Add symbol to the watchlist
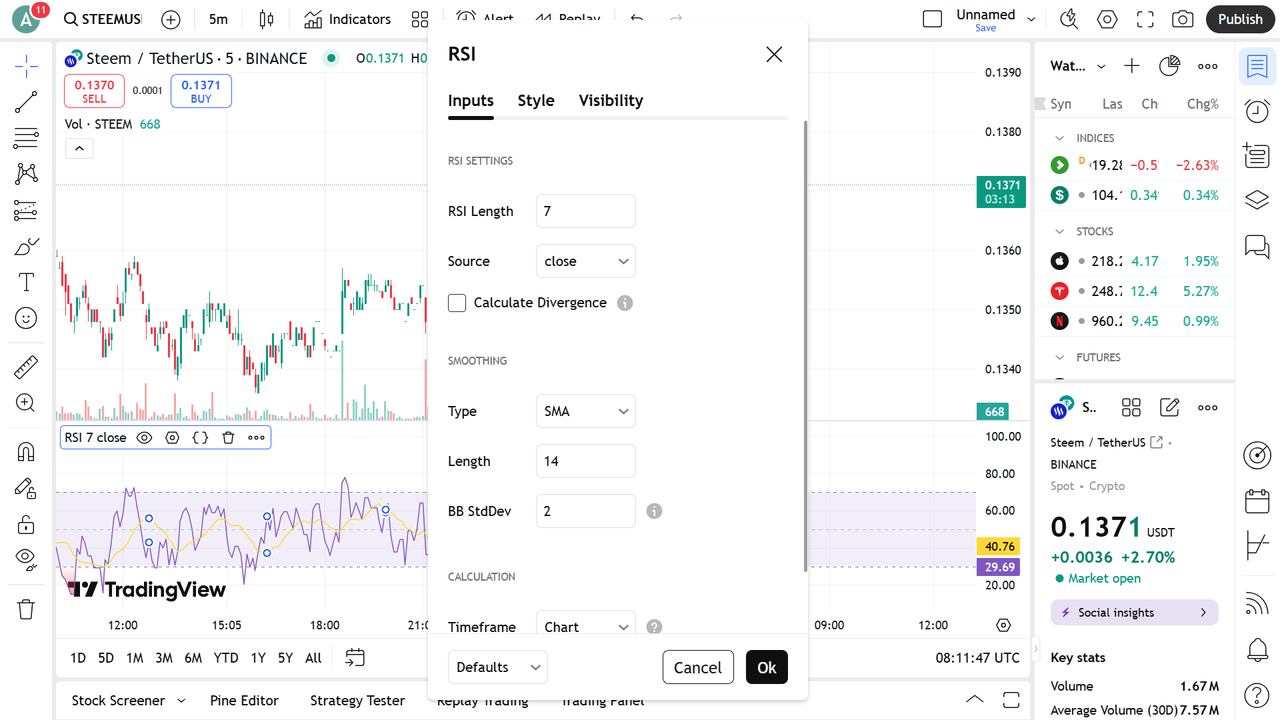 click(1131, 66)
